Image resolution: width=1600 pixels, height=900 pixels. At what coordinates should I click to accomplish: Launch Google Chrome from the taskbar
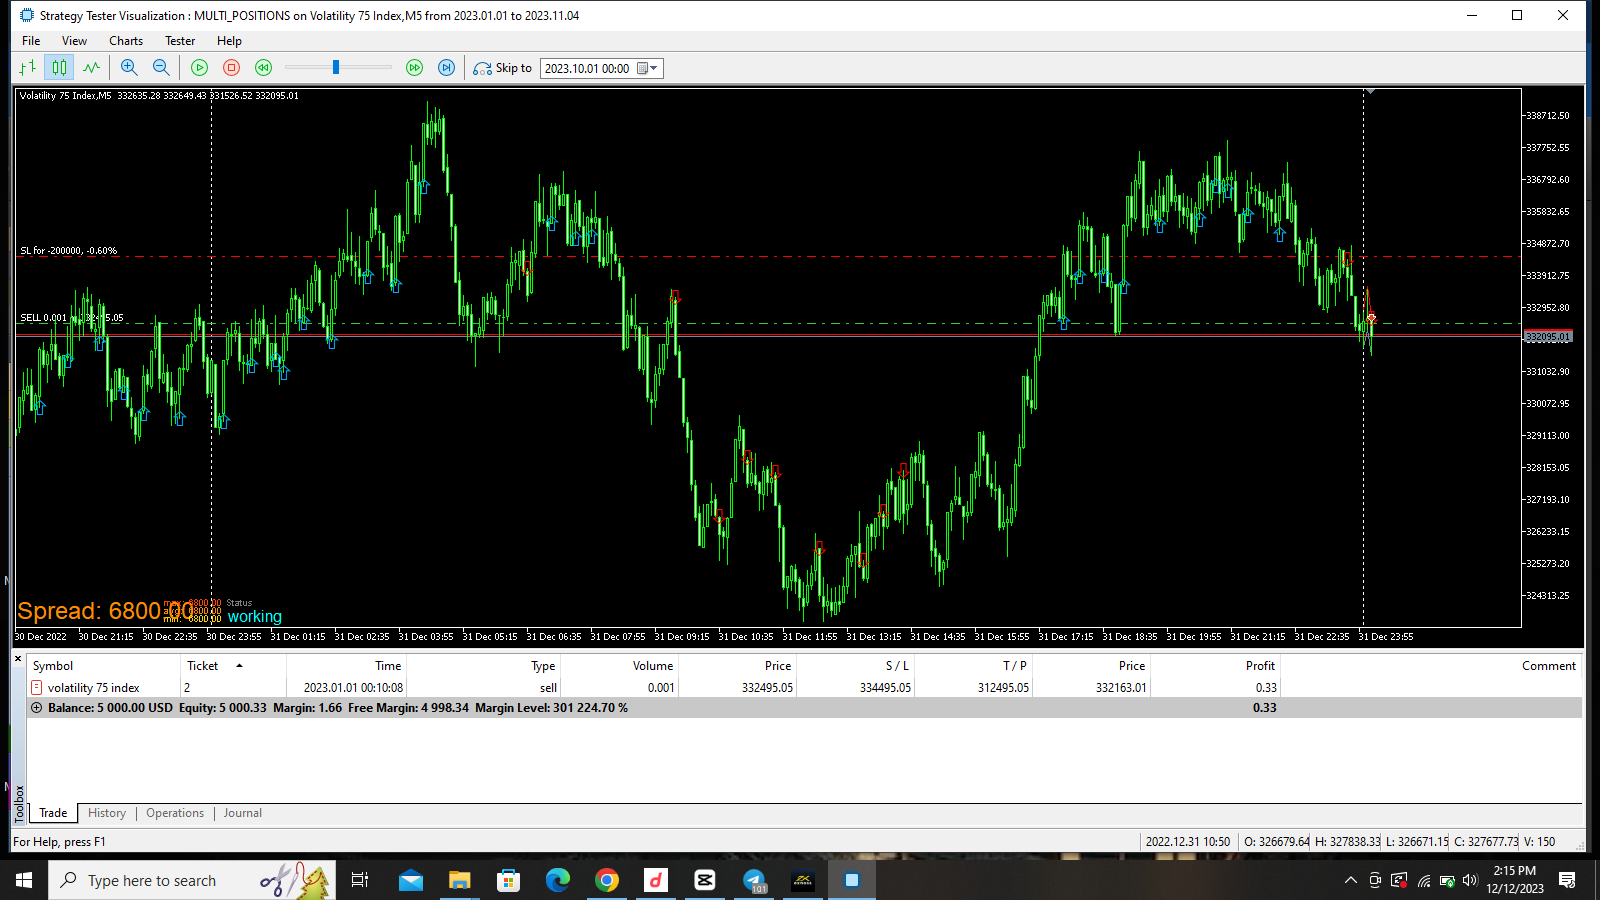(x=606, y=880)
